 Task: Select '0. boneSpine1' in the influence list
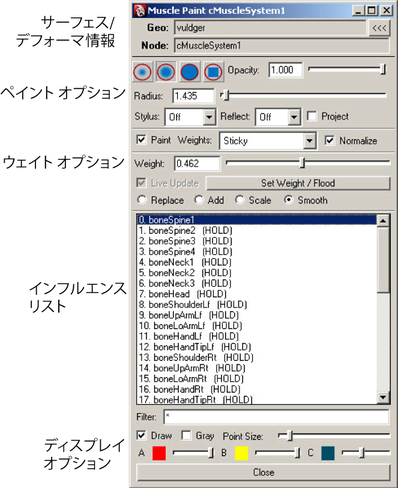point(257,220)
